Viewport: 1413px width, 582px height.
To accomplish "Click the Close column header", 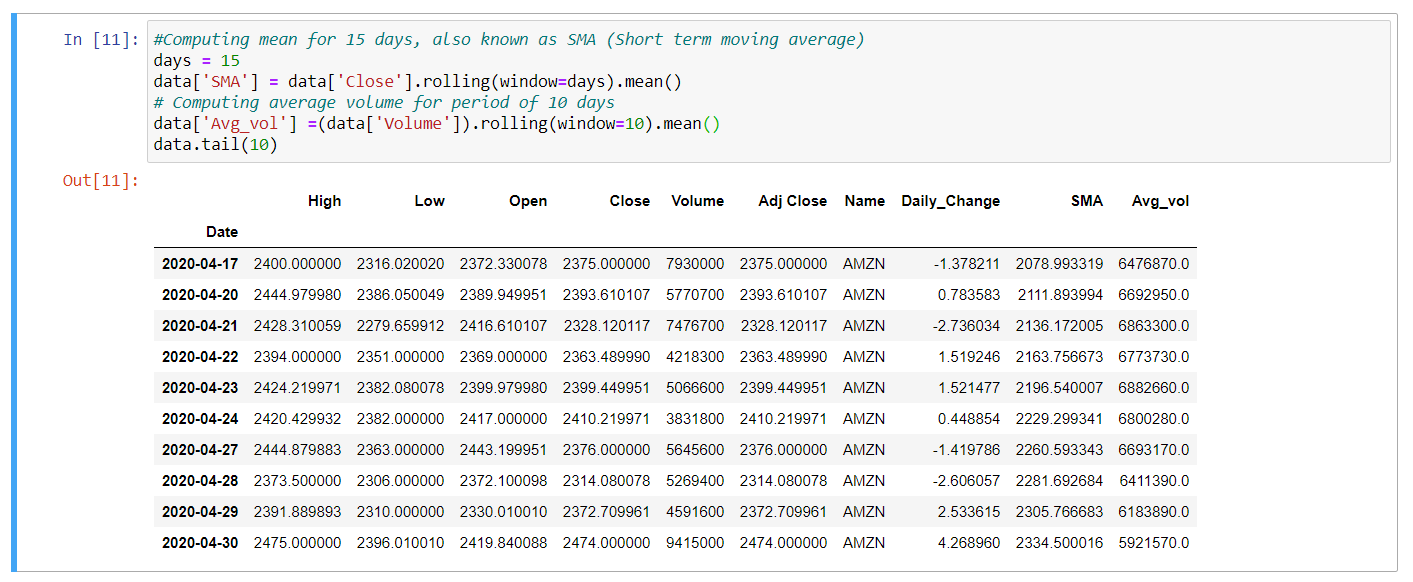I will click(x=630, y=201).
